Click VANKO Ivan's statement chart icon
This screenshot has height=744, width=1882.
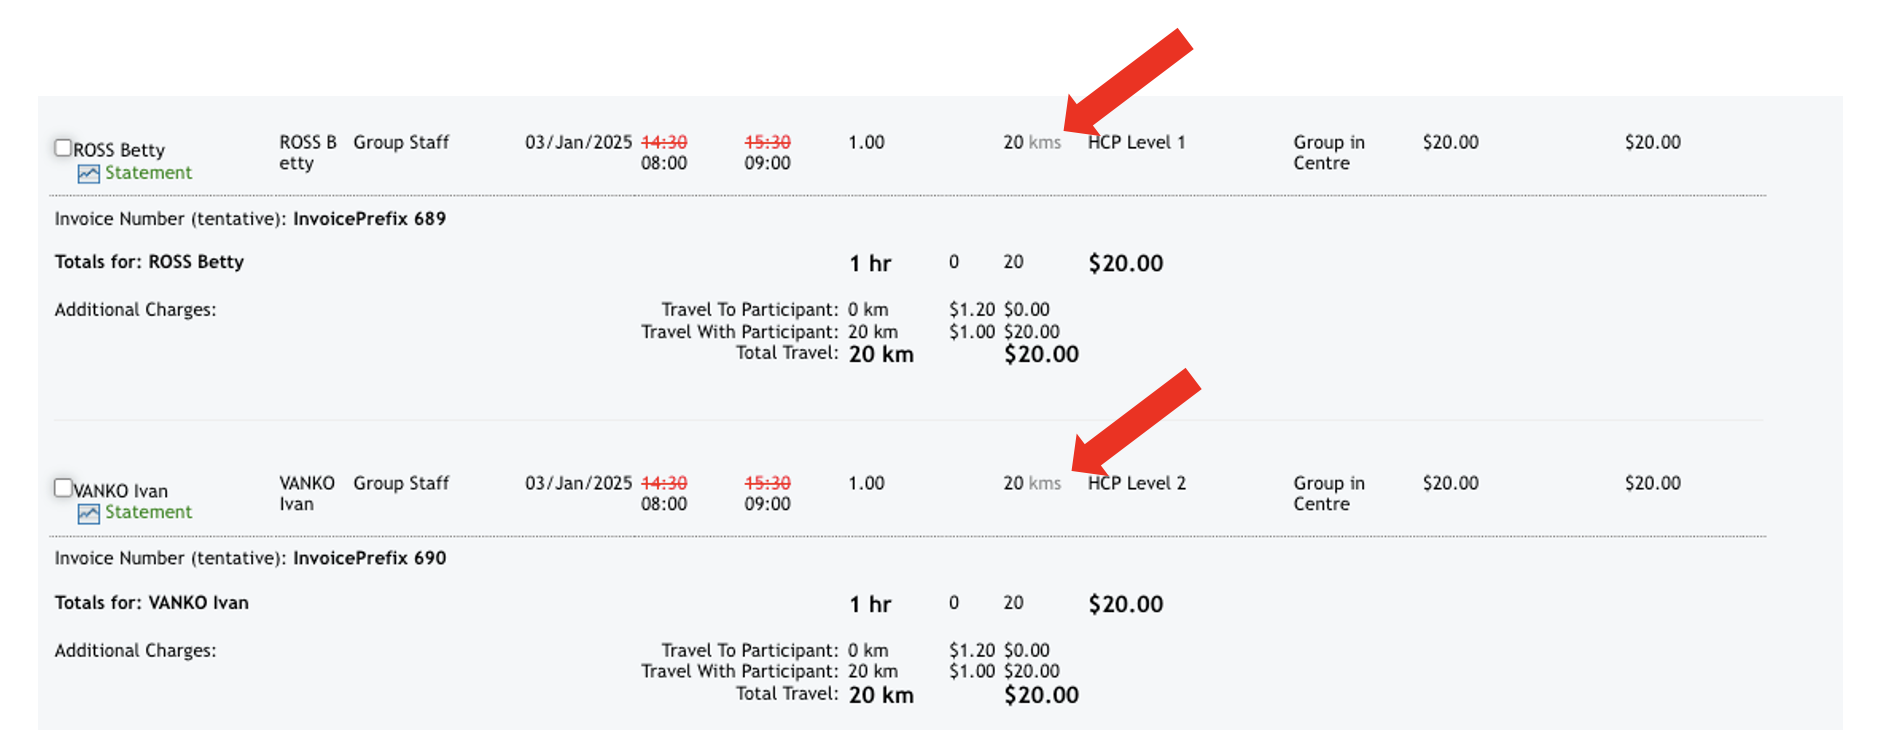[x=89, y=514]
